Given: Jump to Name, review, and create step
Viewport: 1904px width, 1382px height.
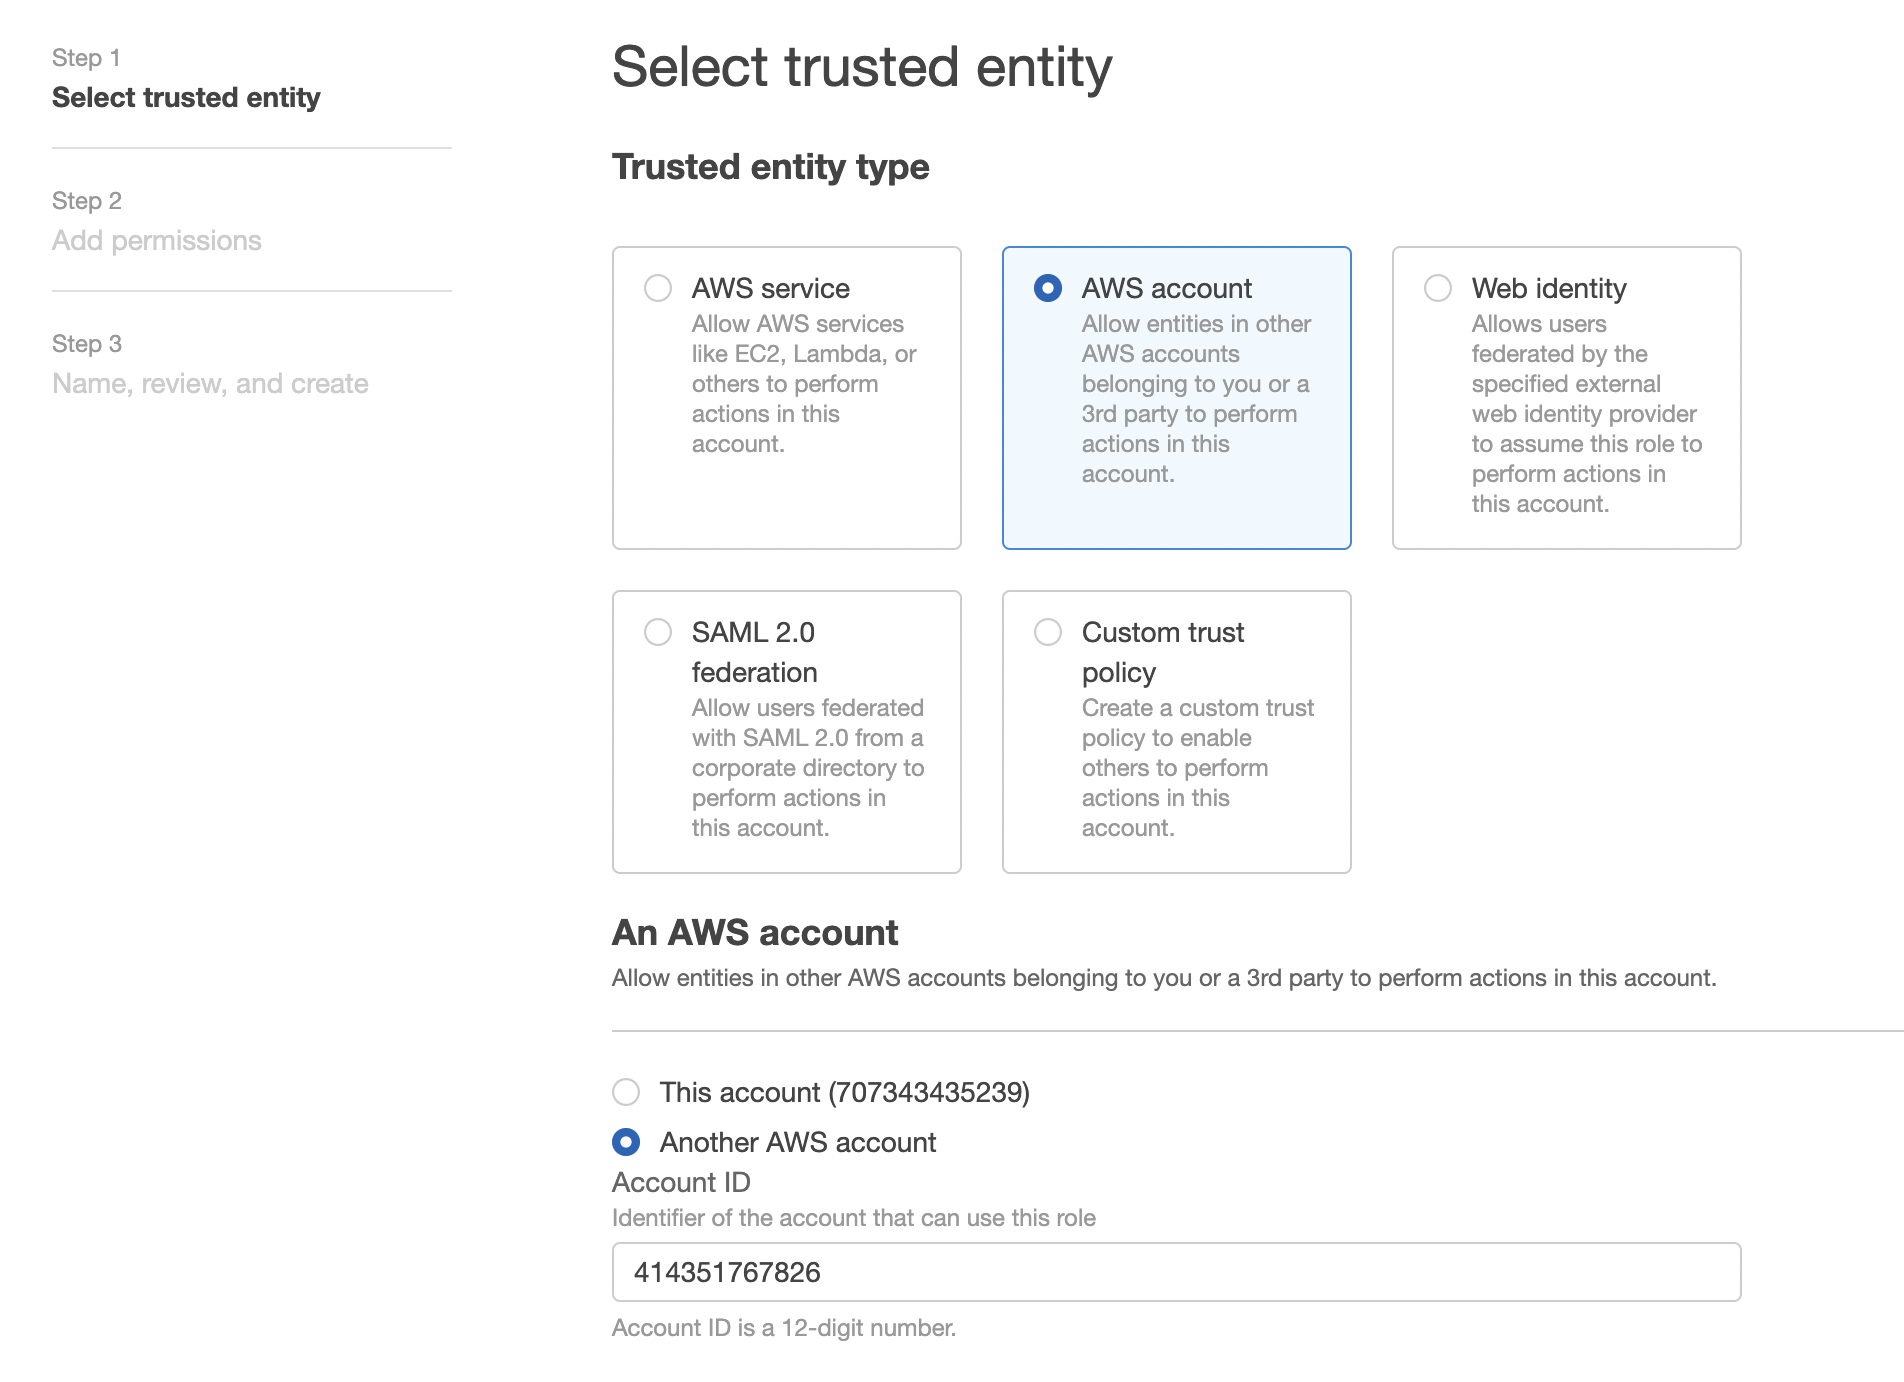Looking at the screenshot, I should pos(210,383).
